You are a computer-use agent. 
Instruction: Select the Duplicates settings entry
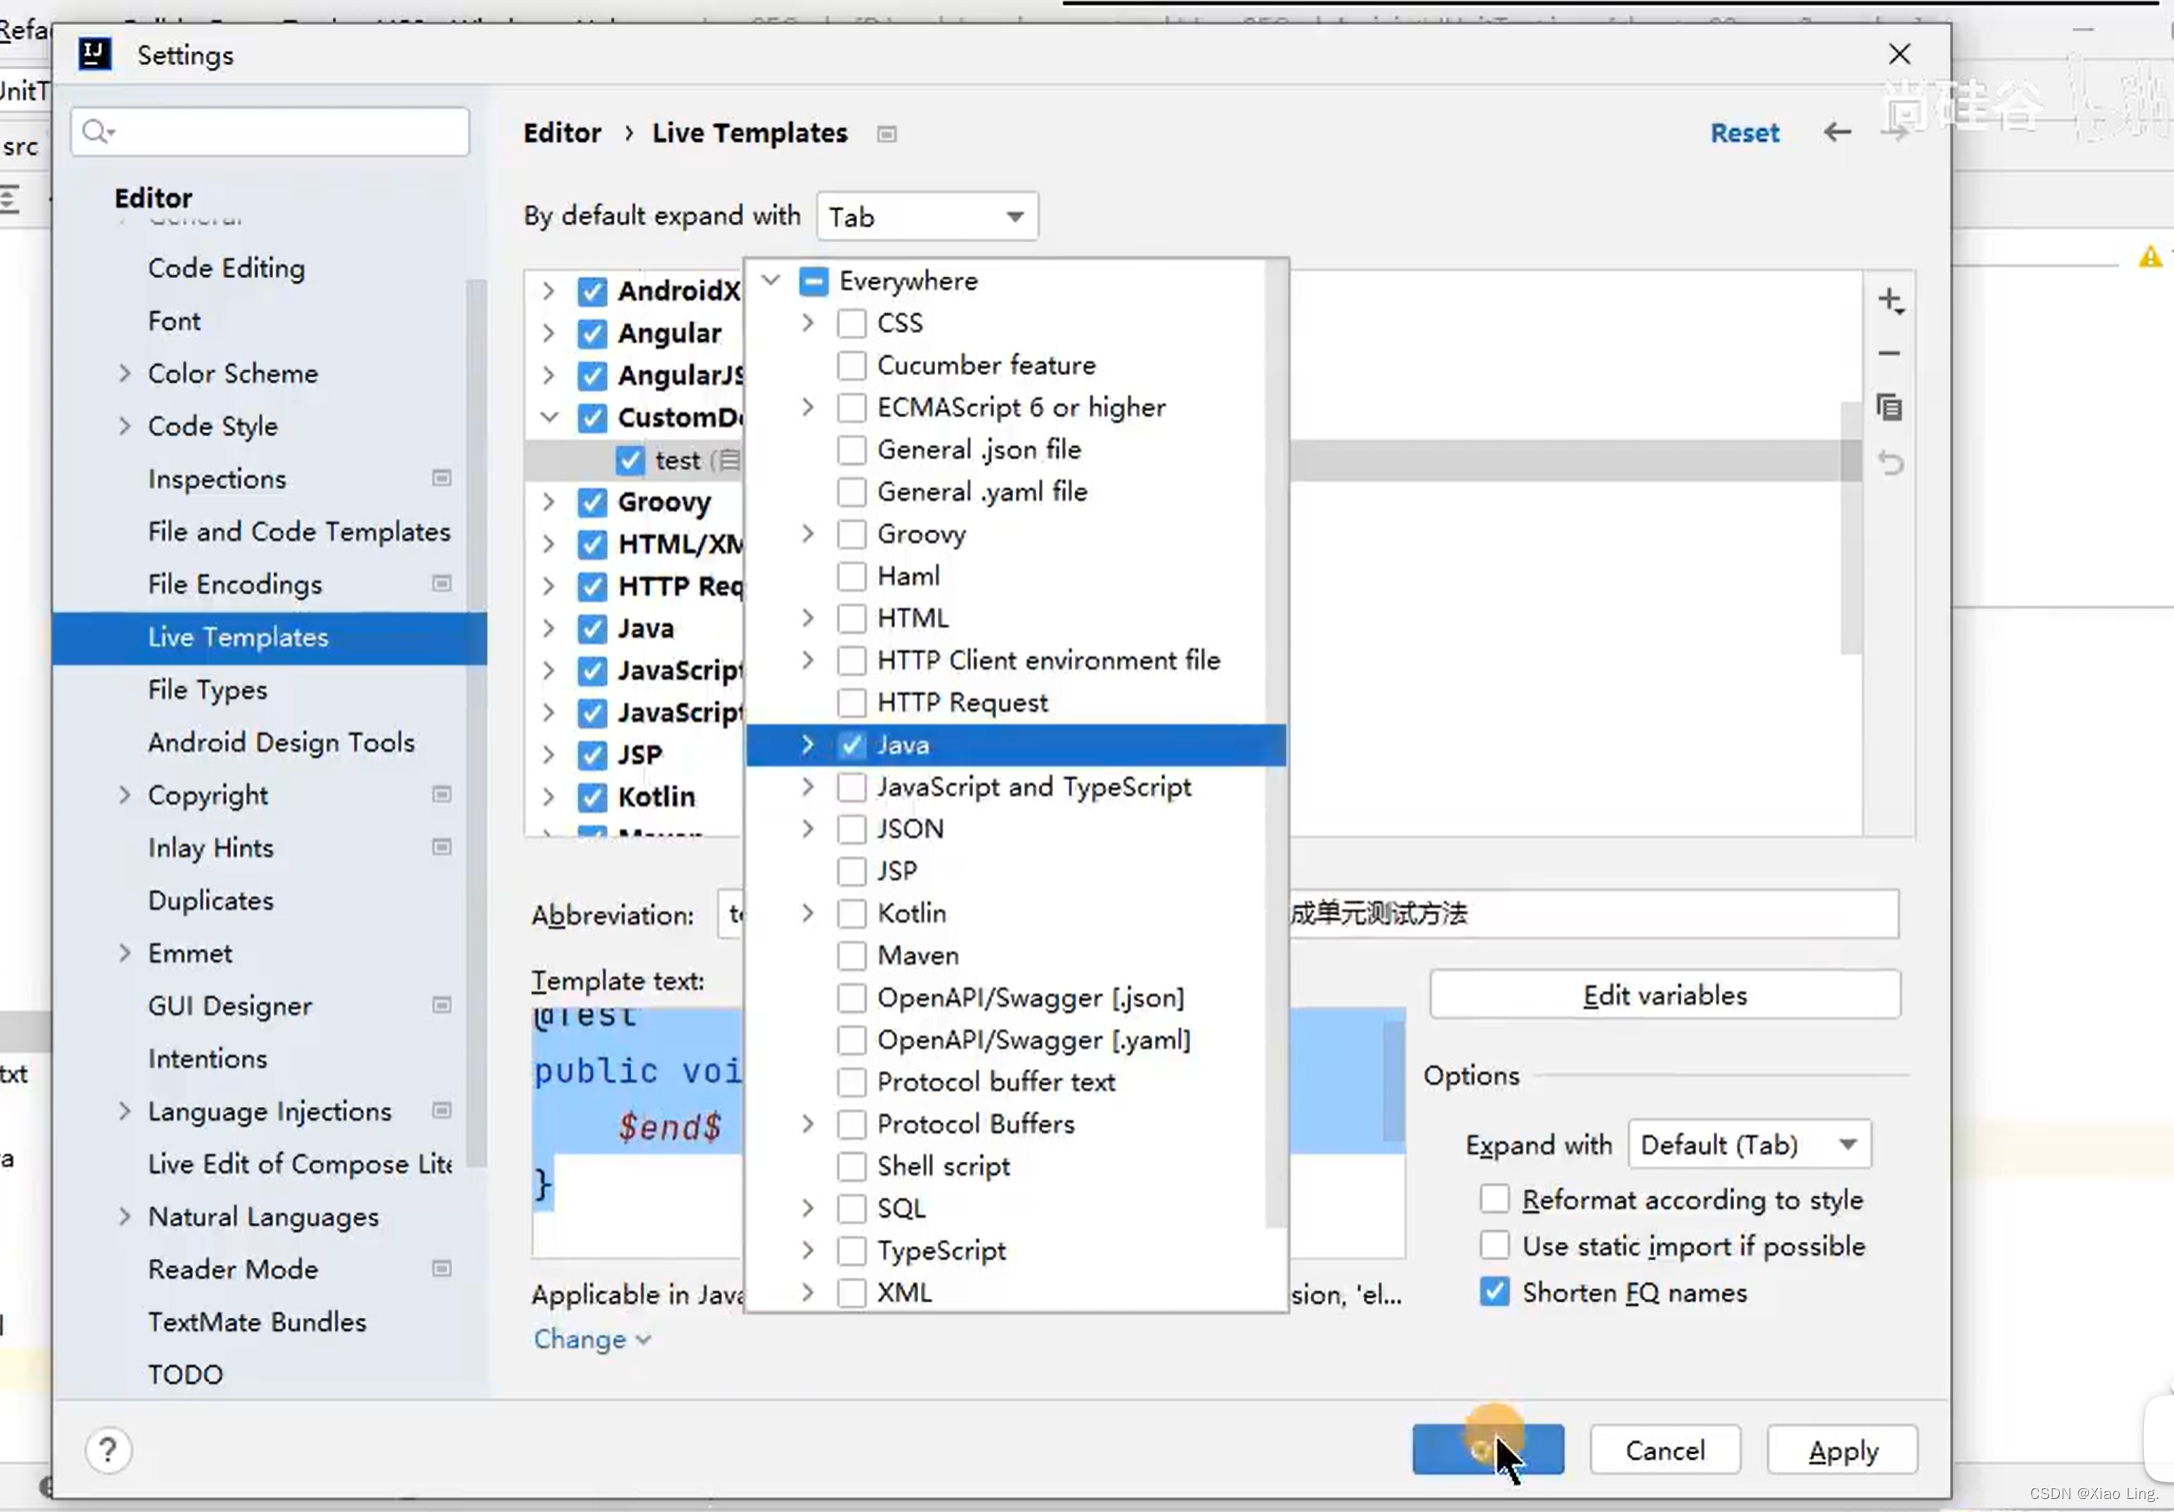210,900
